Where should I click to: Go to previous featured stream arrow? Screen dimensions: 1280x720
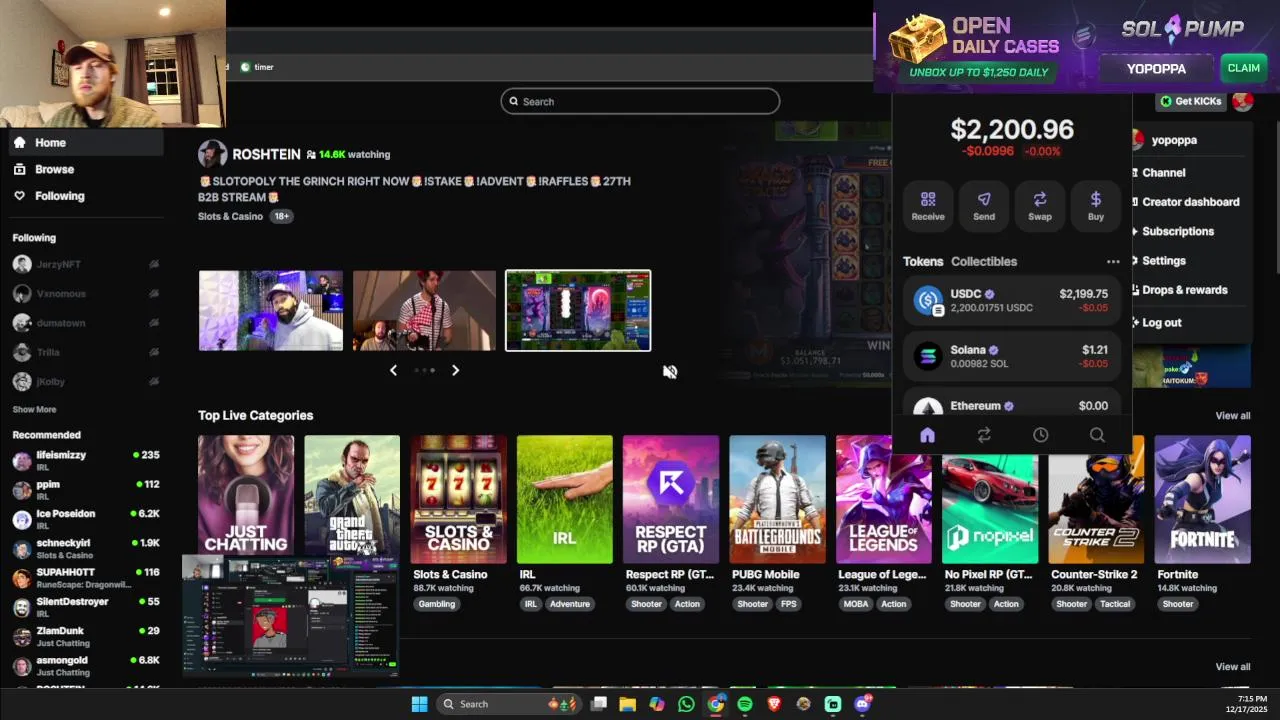coord(393,370)
